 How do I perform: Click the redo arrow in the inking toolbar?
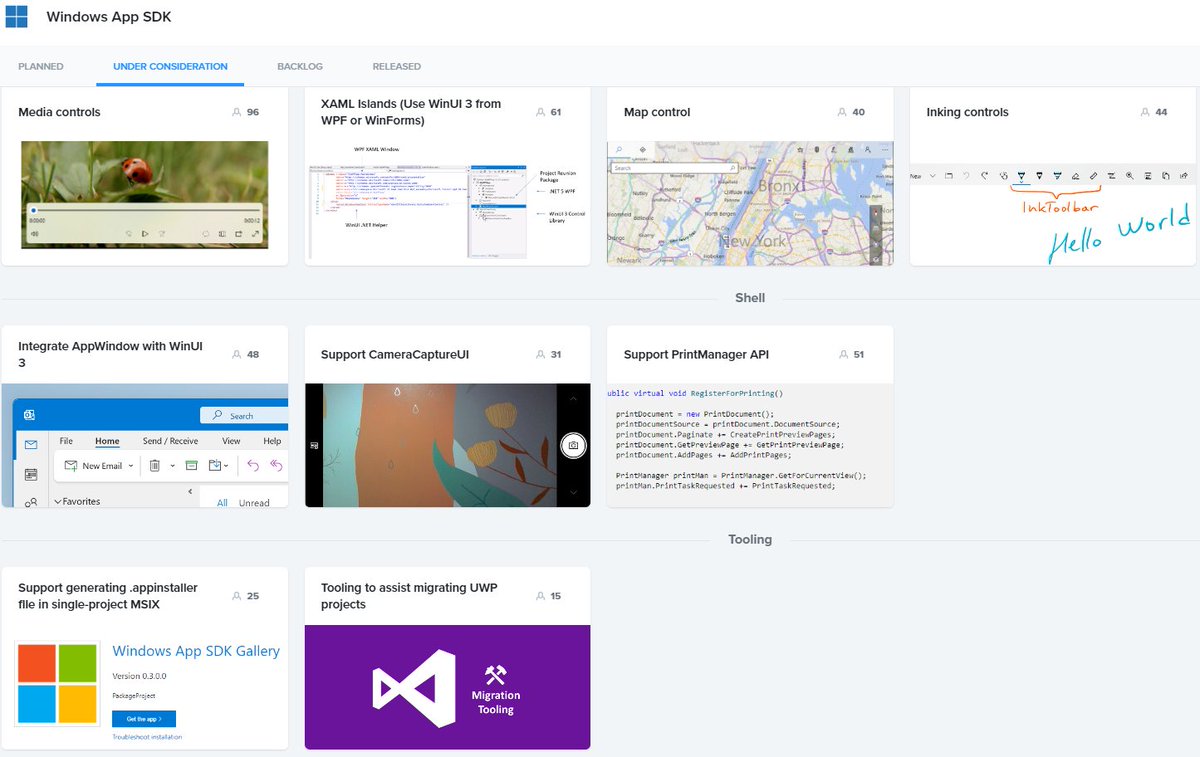coord(985,176)
